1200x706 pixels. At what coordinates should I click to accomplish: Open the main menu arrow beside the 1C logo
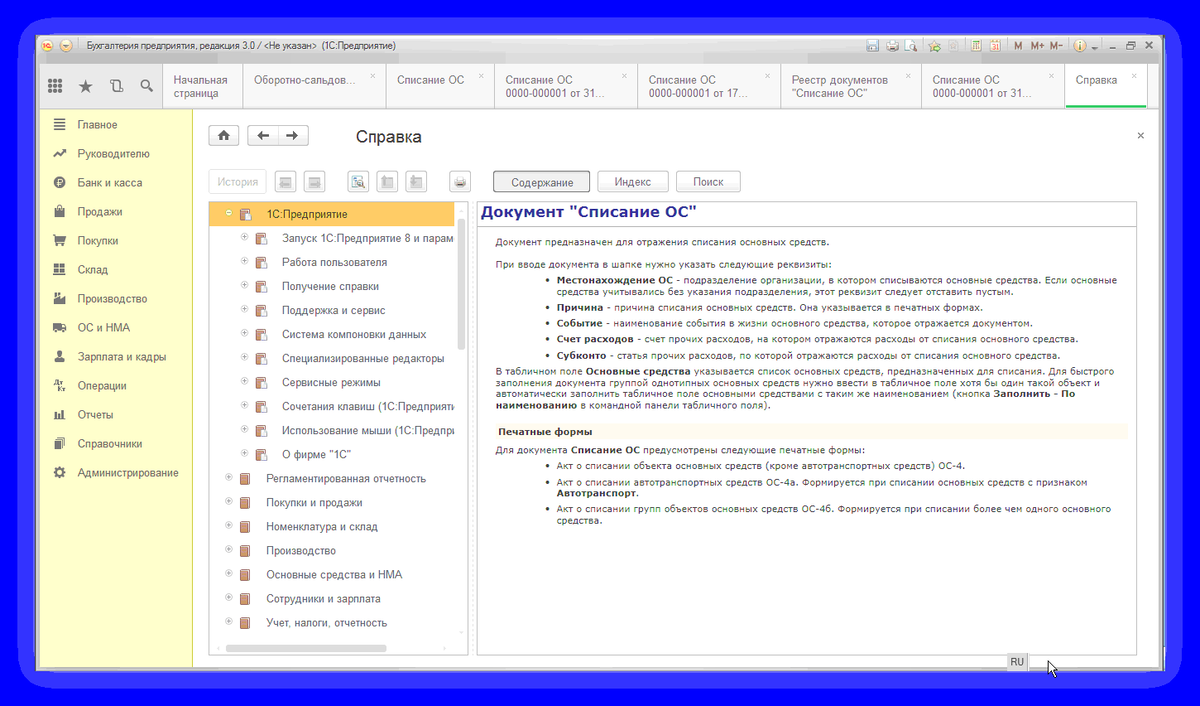coord(66,46)
